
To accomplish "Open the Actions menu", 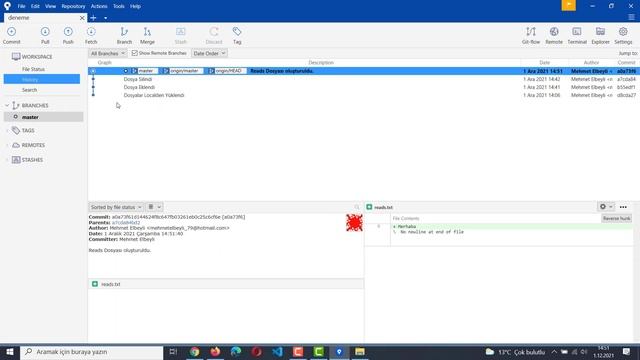I will 99,6.
